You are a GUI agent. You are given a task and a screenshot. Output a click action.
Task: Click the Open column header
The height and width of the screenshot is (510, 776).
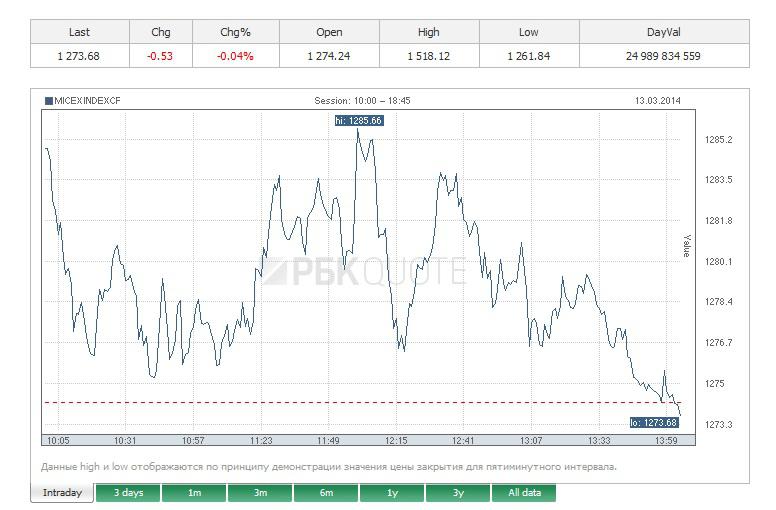[329, 32]
